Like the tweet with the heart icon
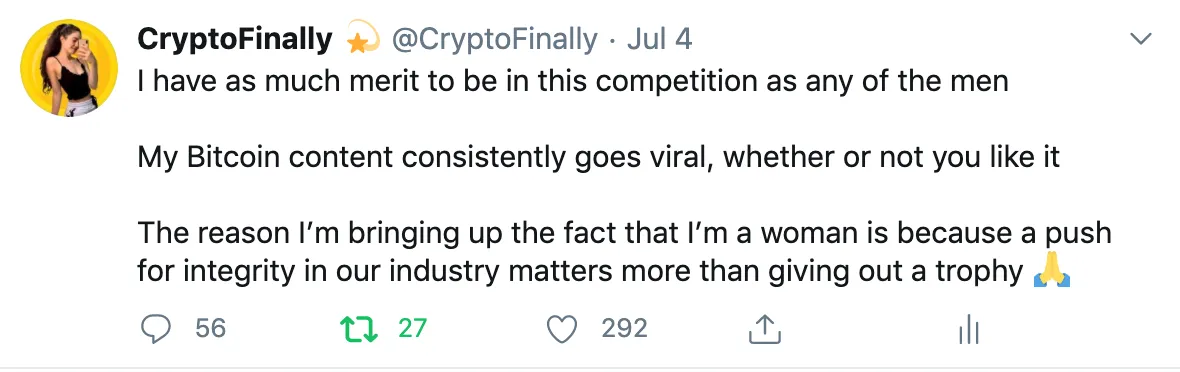This screenshot has height=372, width=1180. click(561, 329)
